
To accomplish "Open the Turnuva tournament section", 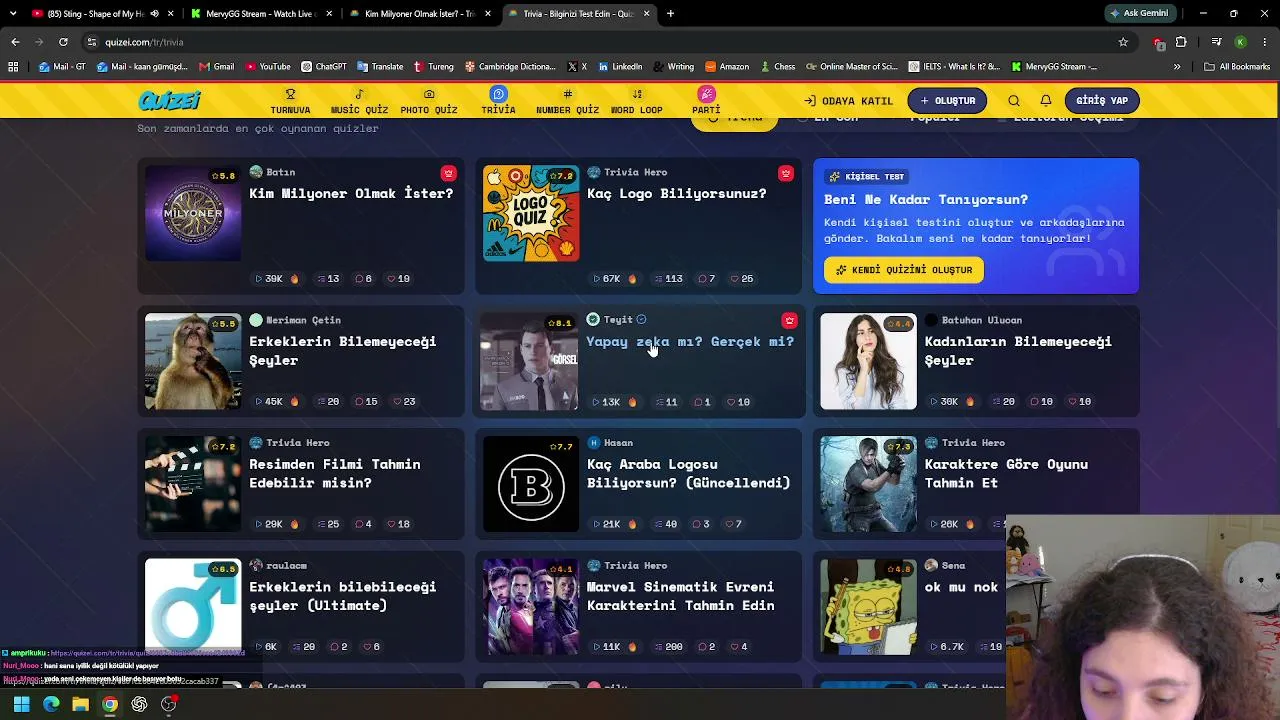I will tap(290, 101).
